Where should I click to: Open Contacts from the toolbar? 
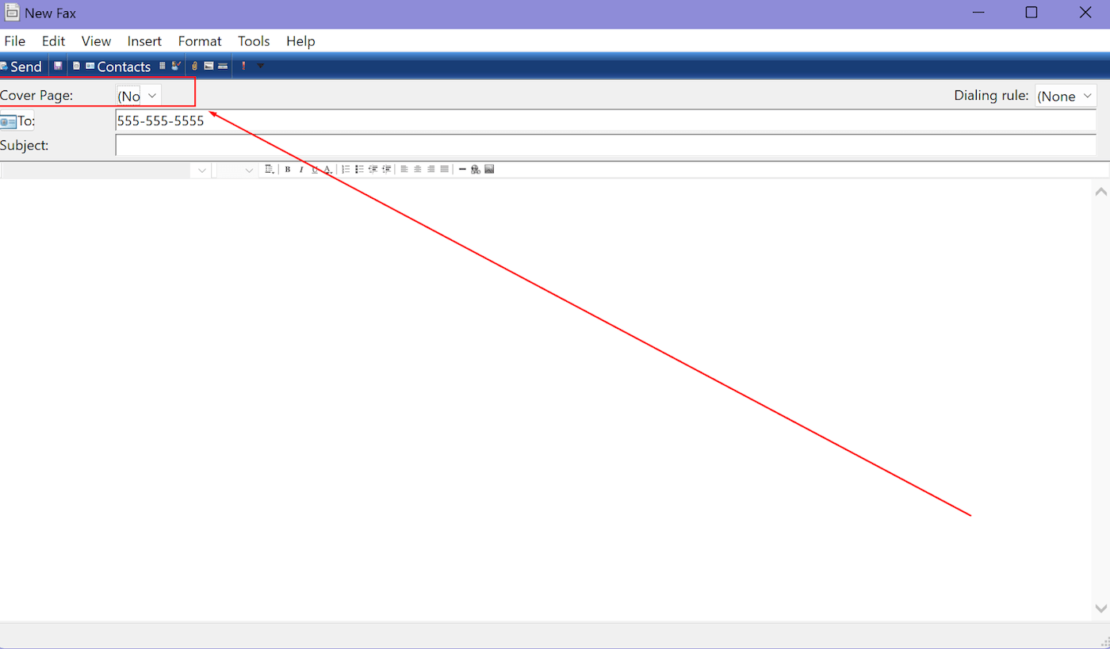coord(118,66)
